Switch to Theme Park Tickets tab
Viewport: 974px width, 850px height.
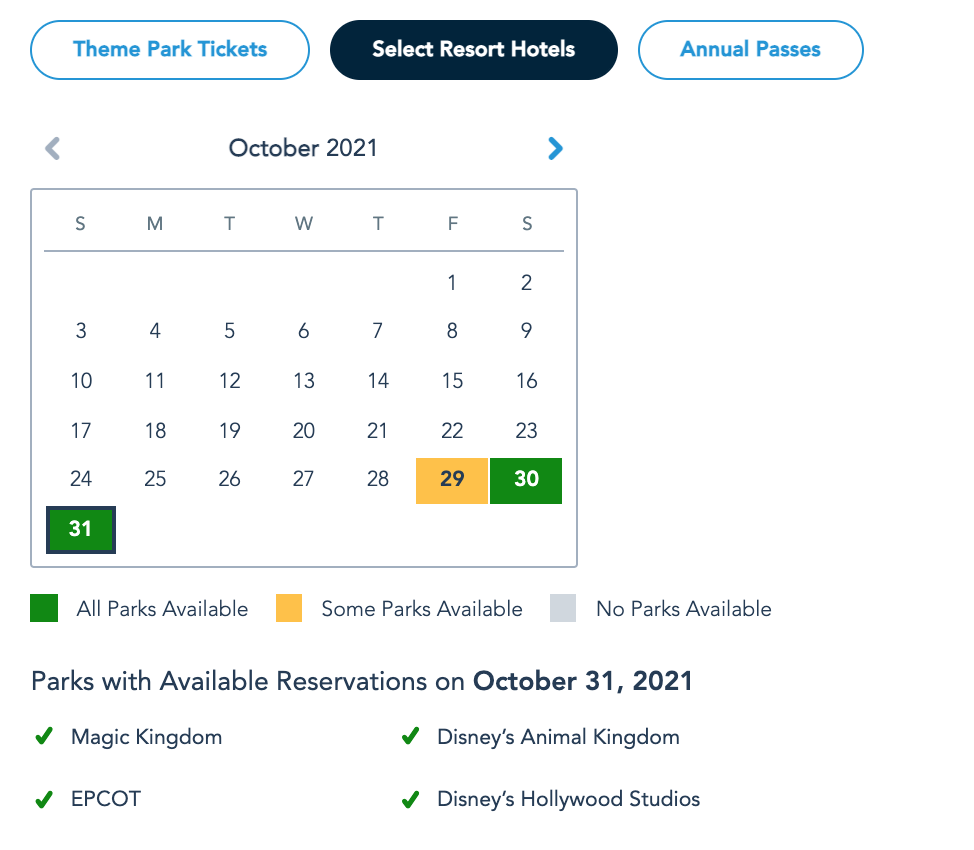tap(170, 49)
